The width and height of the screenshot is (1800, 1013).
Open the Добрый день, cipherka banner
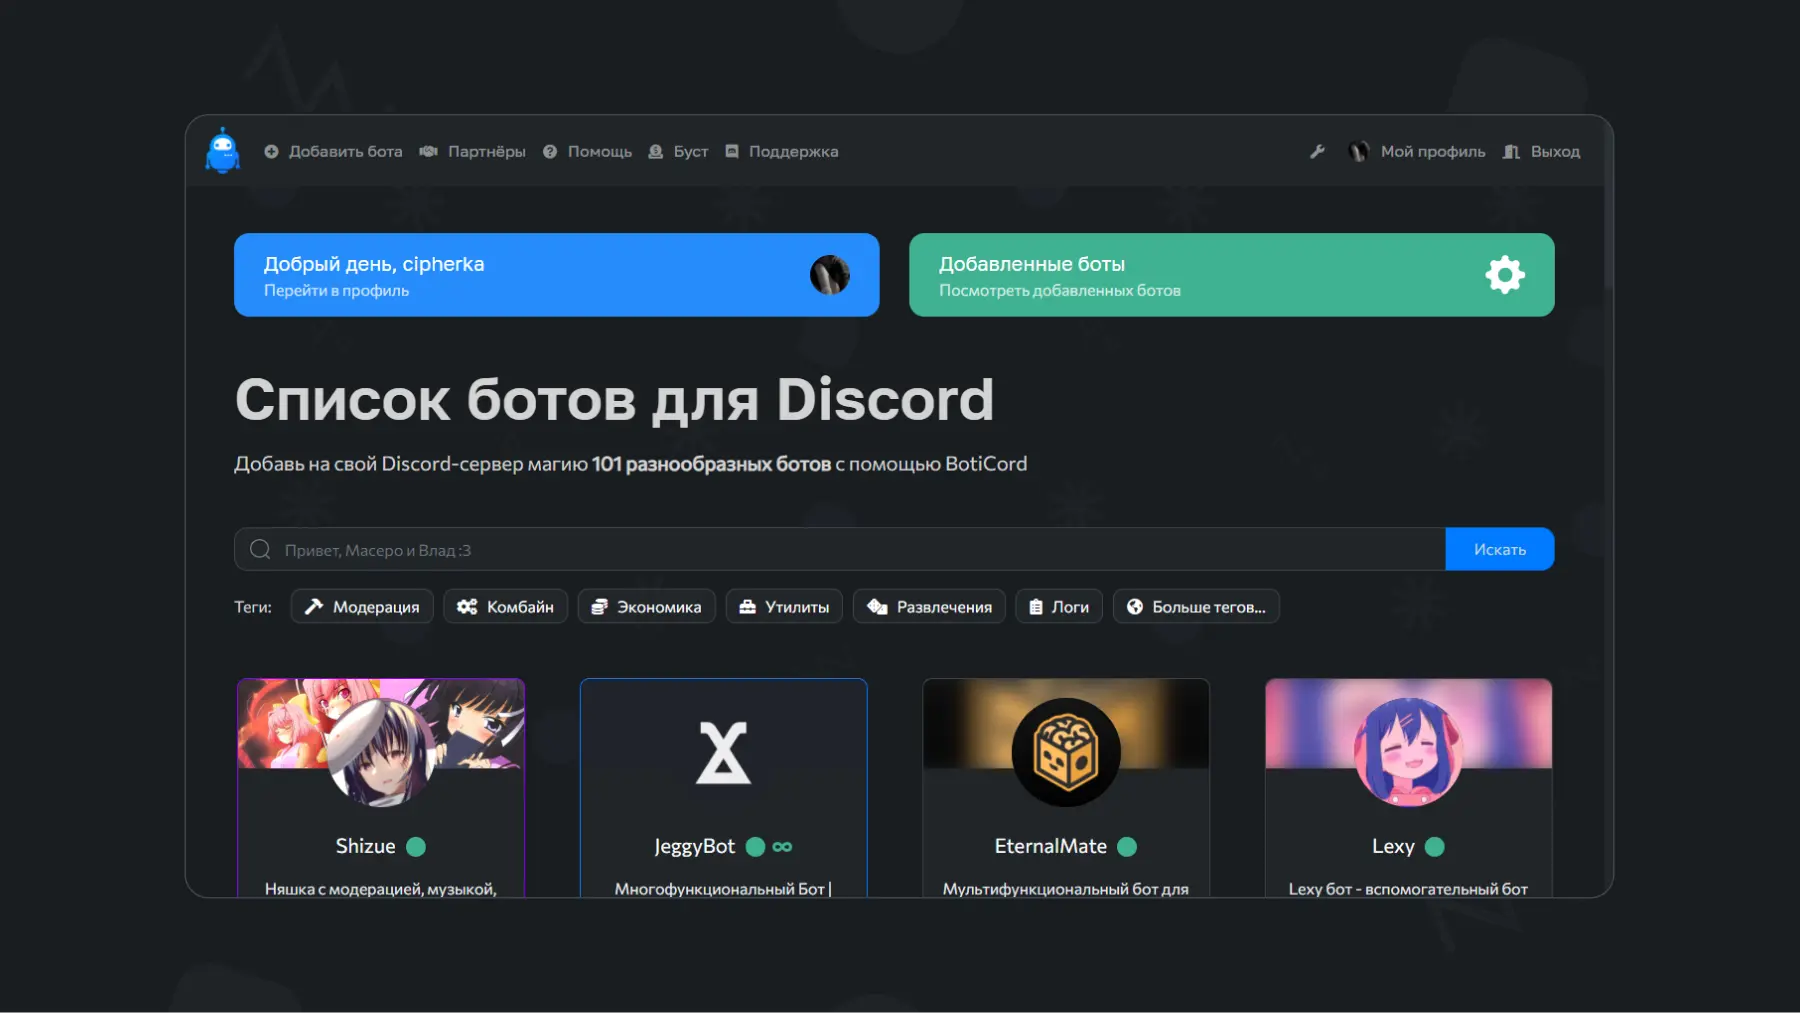point(557,275)
